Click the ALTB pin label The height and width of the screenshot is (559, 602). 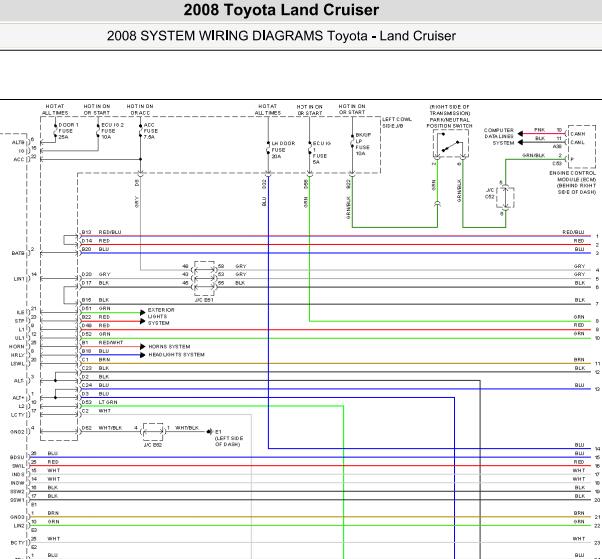pos(18,142)
